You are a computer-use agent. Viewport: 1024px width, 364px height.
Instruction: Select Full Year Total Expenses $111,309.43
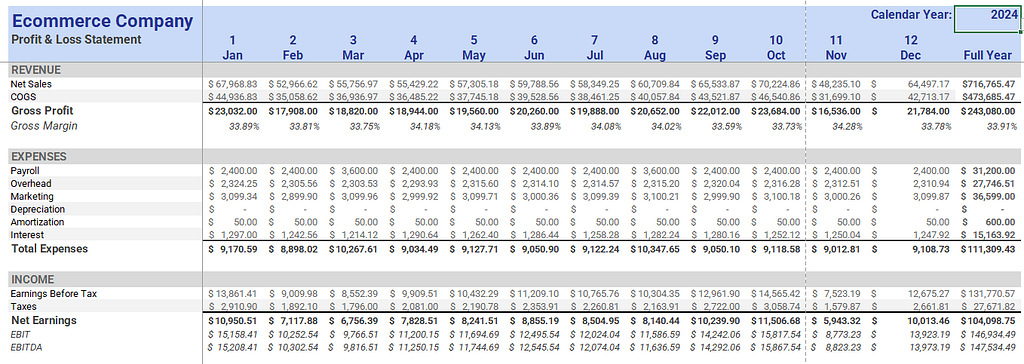(x=989, y=249)
